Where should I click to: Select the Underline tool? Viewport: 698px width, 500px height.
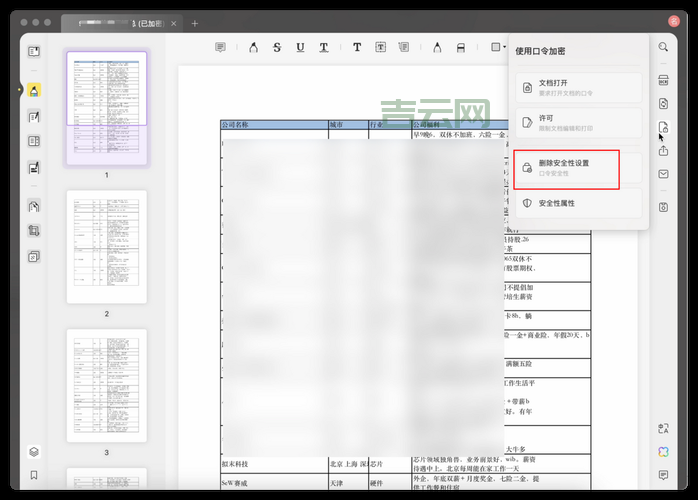coord(300,47)
